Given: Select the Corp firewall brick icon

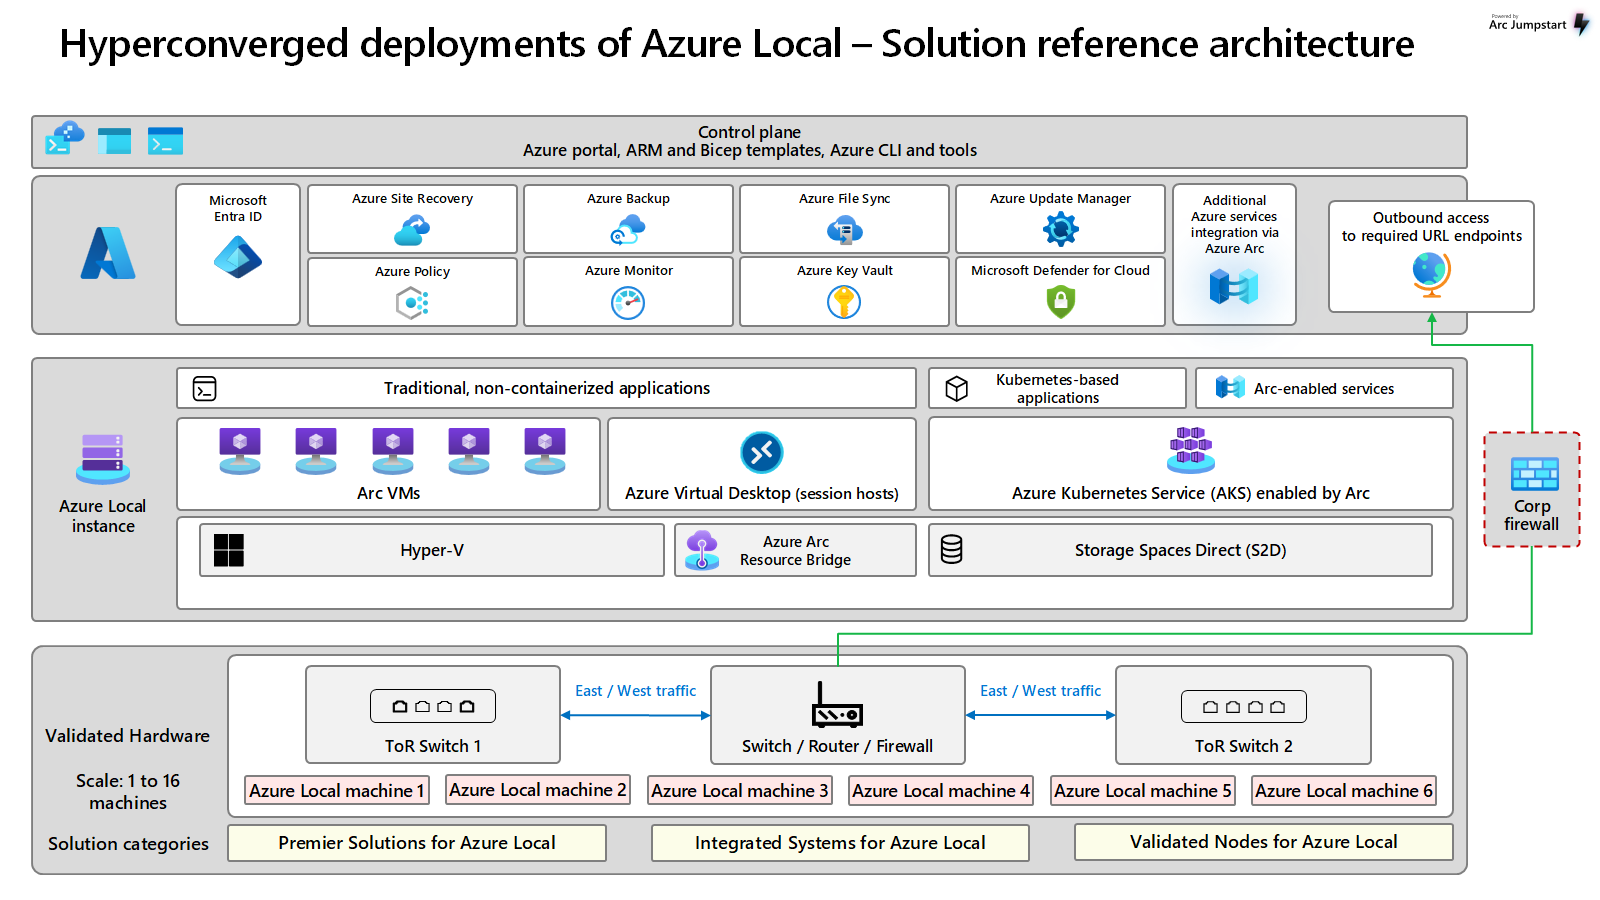Looking at the screenshot, I should click(1534, 474).
